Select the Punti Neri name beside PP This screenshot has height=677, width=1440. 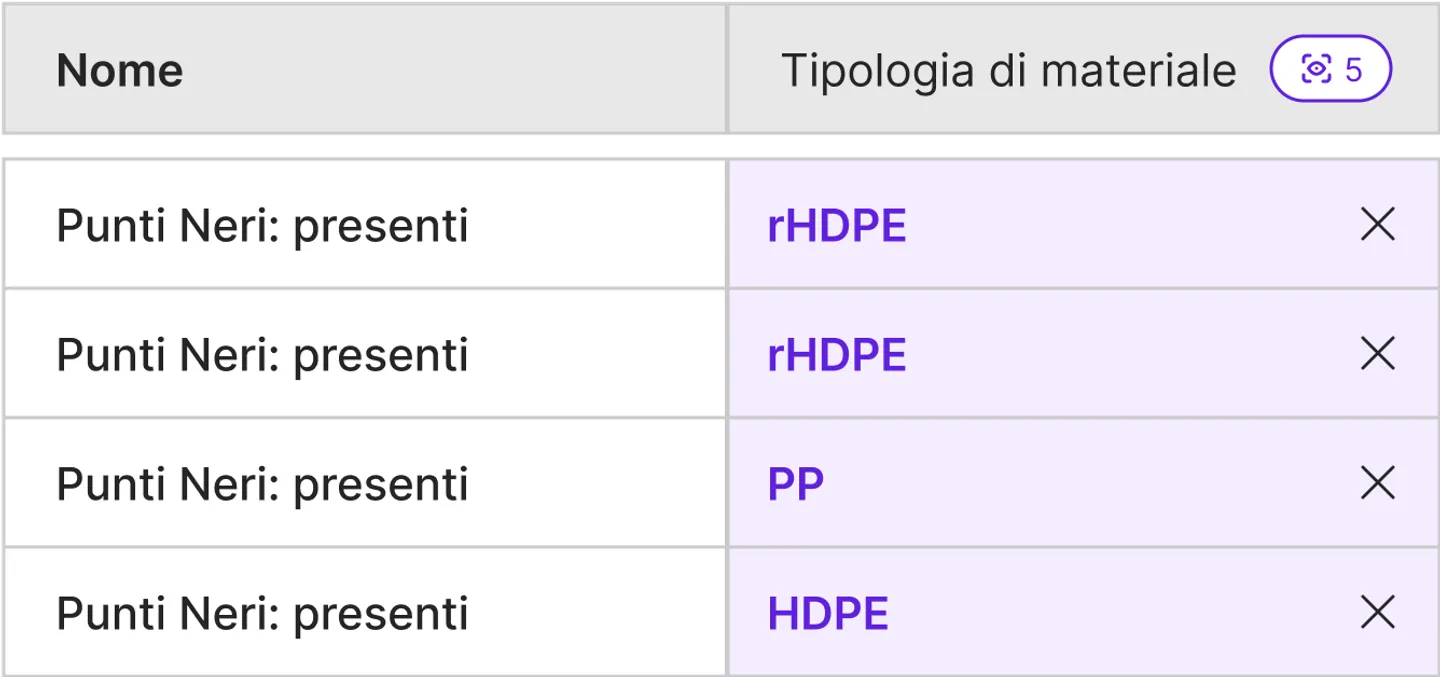pyautogui.click(x=262, y=485)
